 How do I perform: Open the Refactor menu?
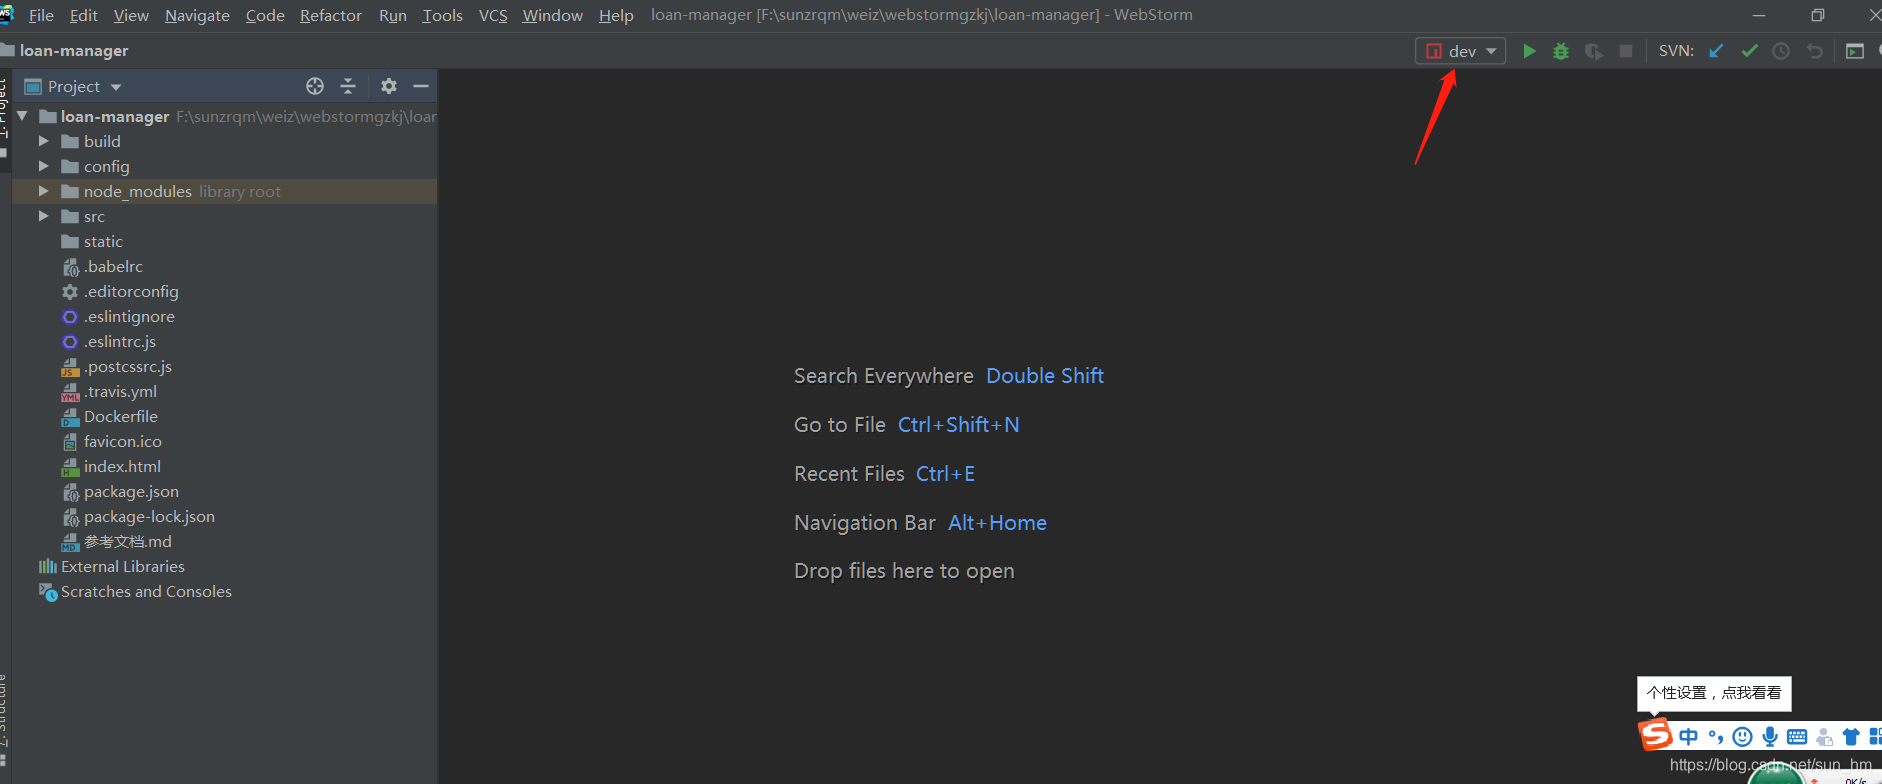tap(331, 15)
